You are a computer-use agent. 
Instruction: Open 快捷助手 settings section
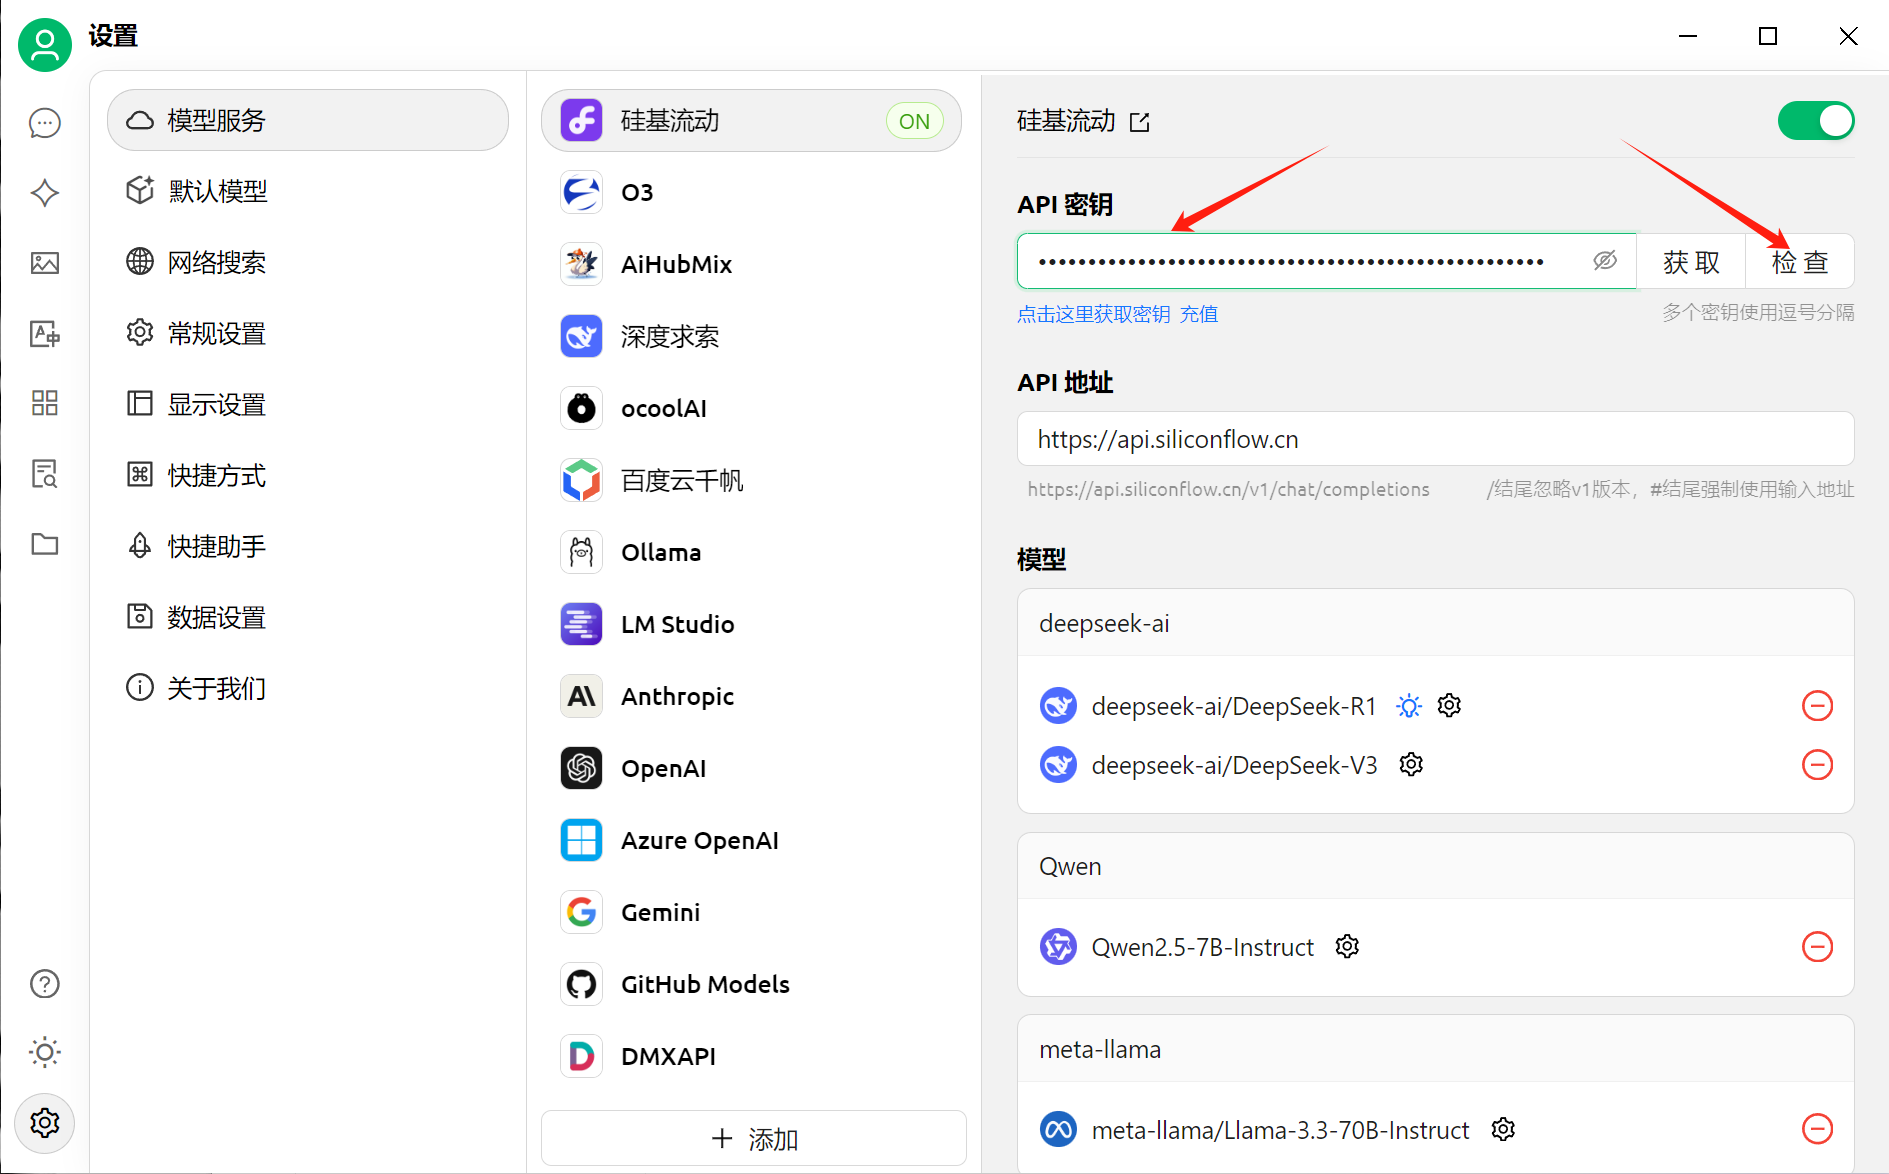[308, 546]
